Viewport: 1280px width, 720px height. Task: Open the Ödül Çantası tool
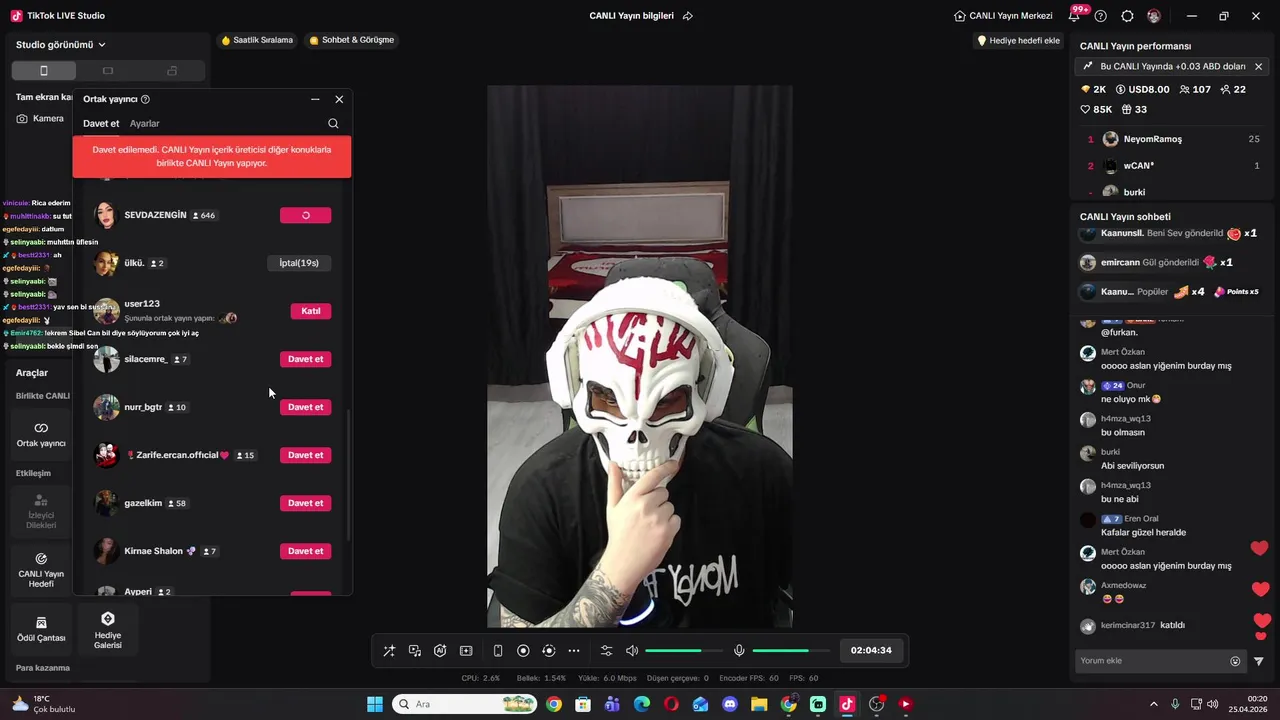[41, 628]
